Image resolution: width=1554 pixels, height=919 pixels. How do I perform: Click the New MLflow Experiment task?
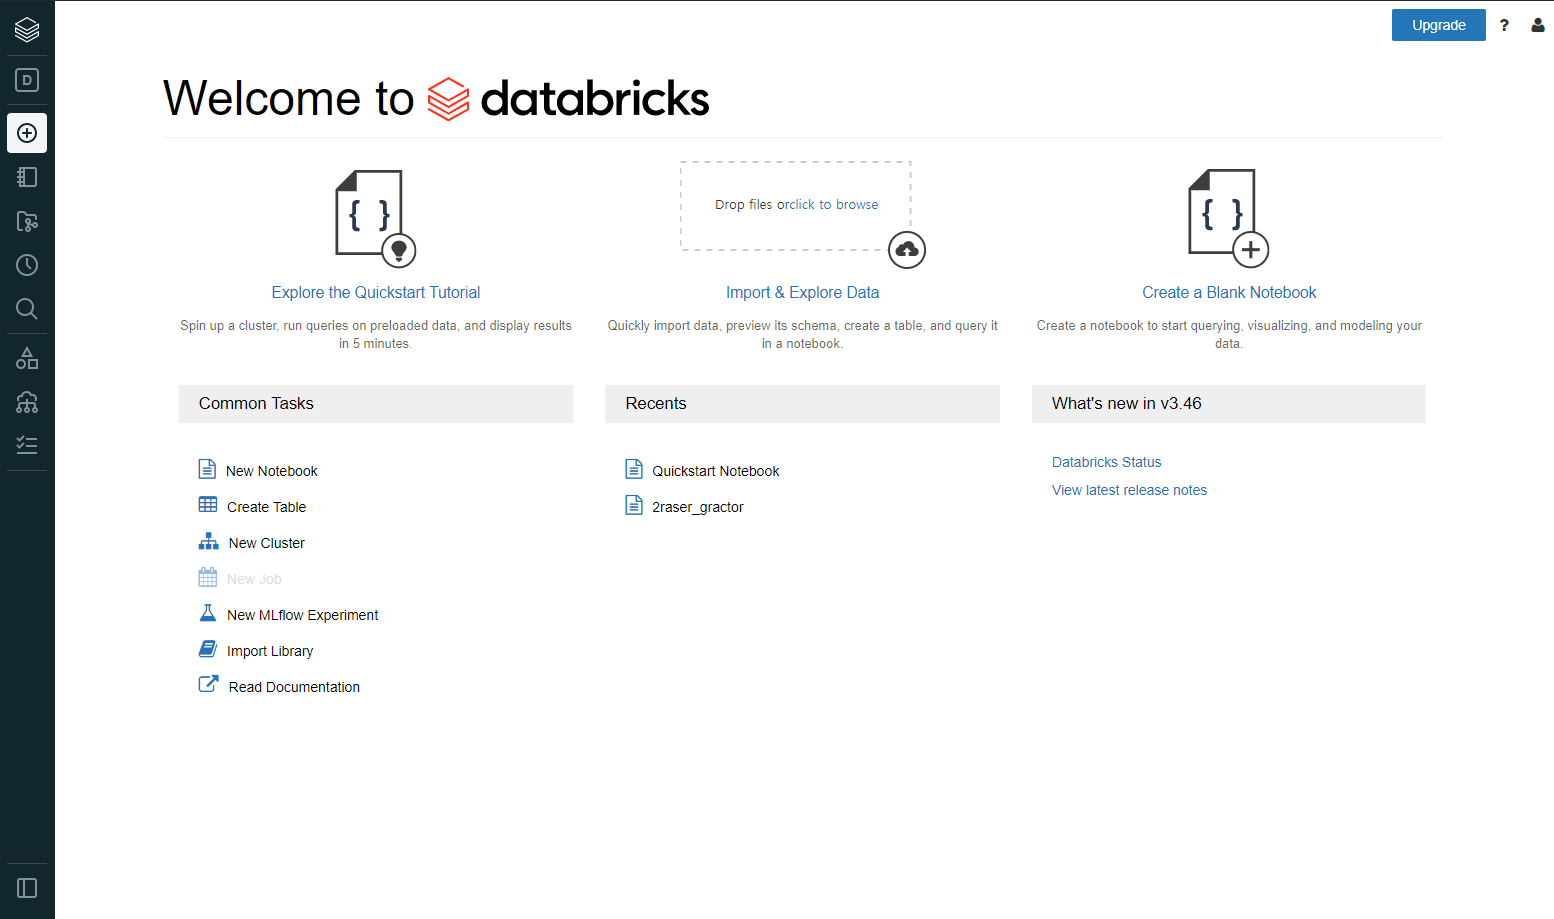click(303, 615)
